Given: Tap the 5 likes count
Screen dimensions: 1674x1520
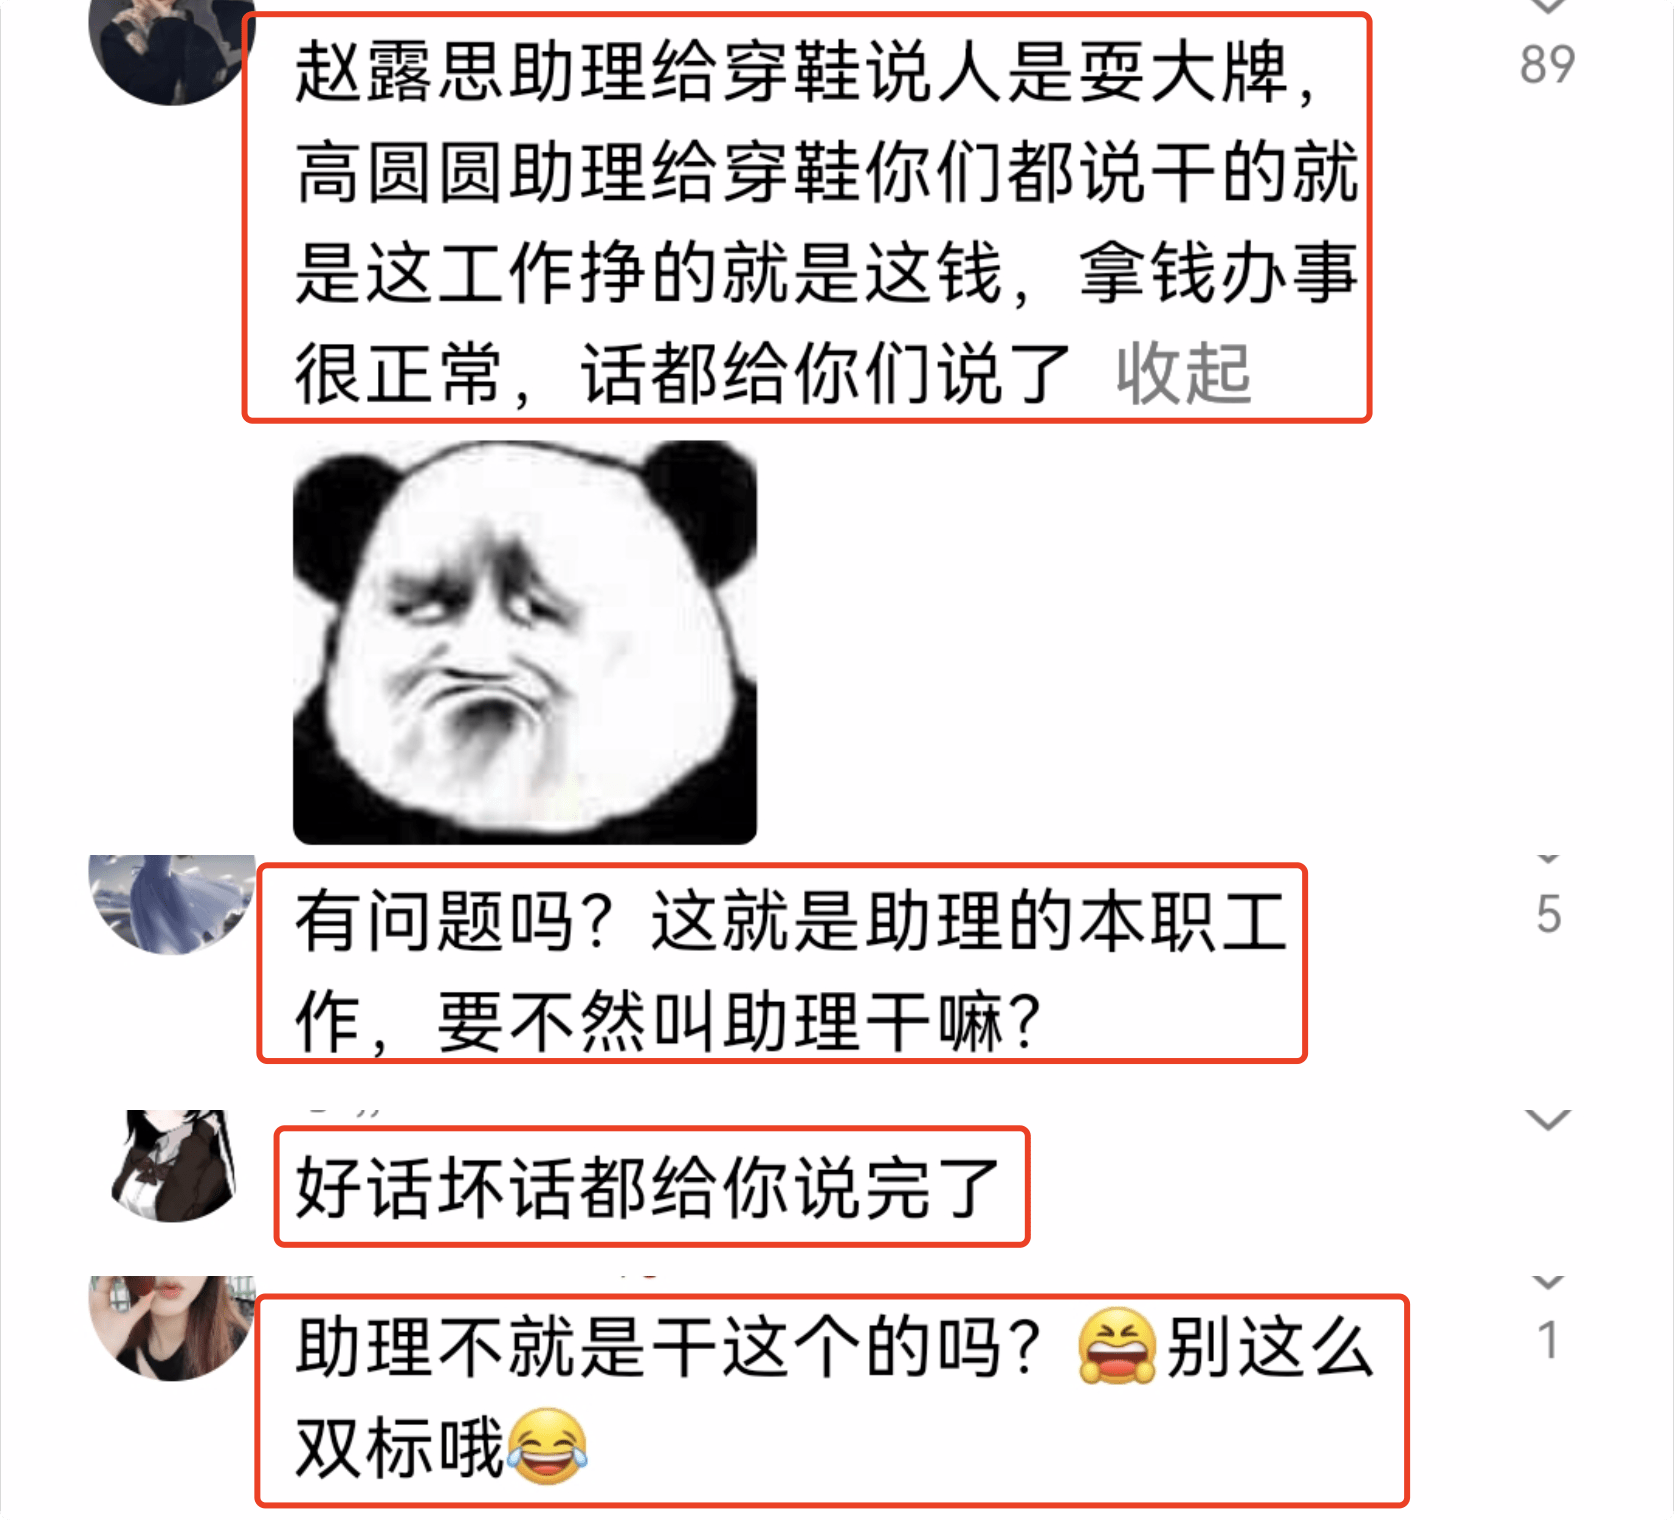Looking at the screenshot, I should pos(1548,915).
